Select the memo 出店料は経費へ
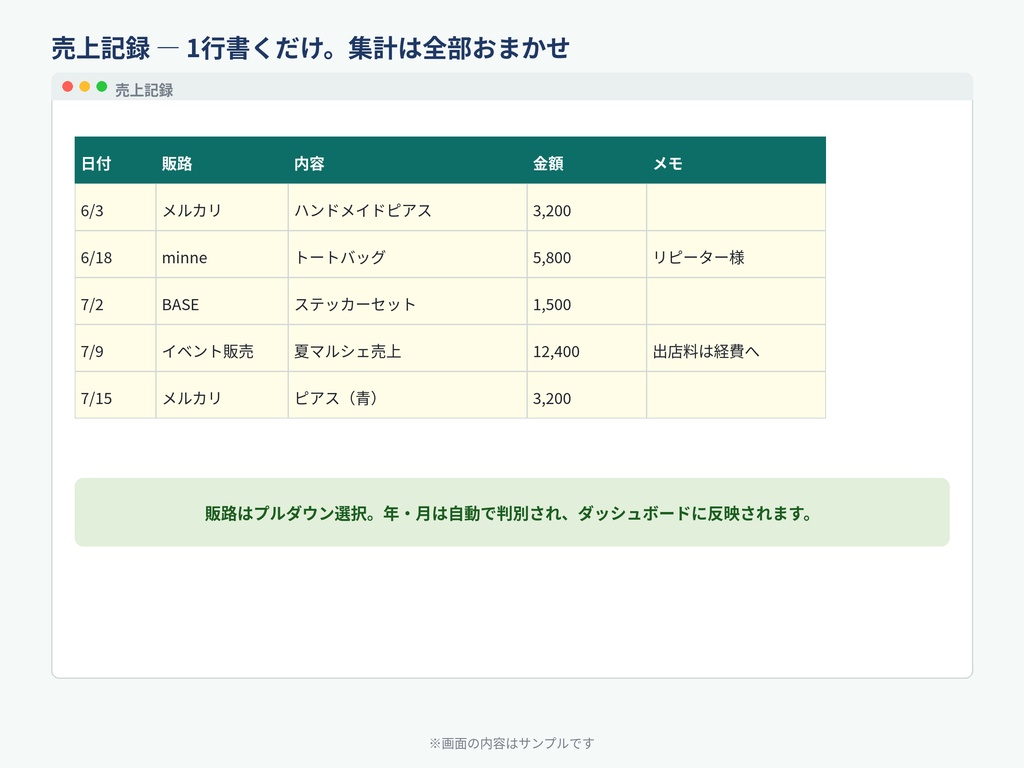Viewport: 1024px width, 768px height. 736,349
